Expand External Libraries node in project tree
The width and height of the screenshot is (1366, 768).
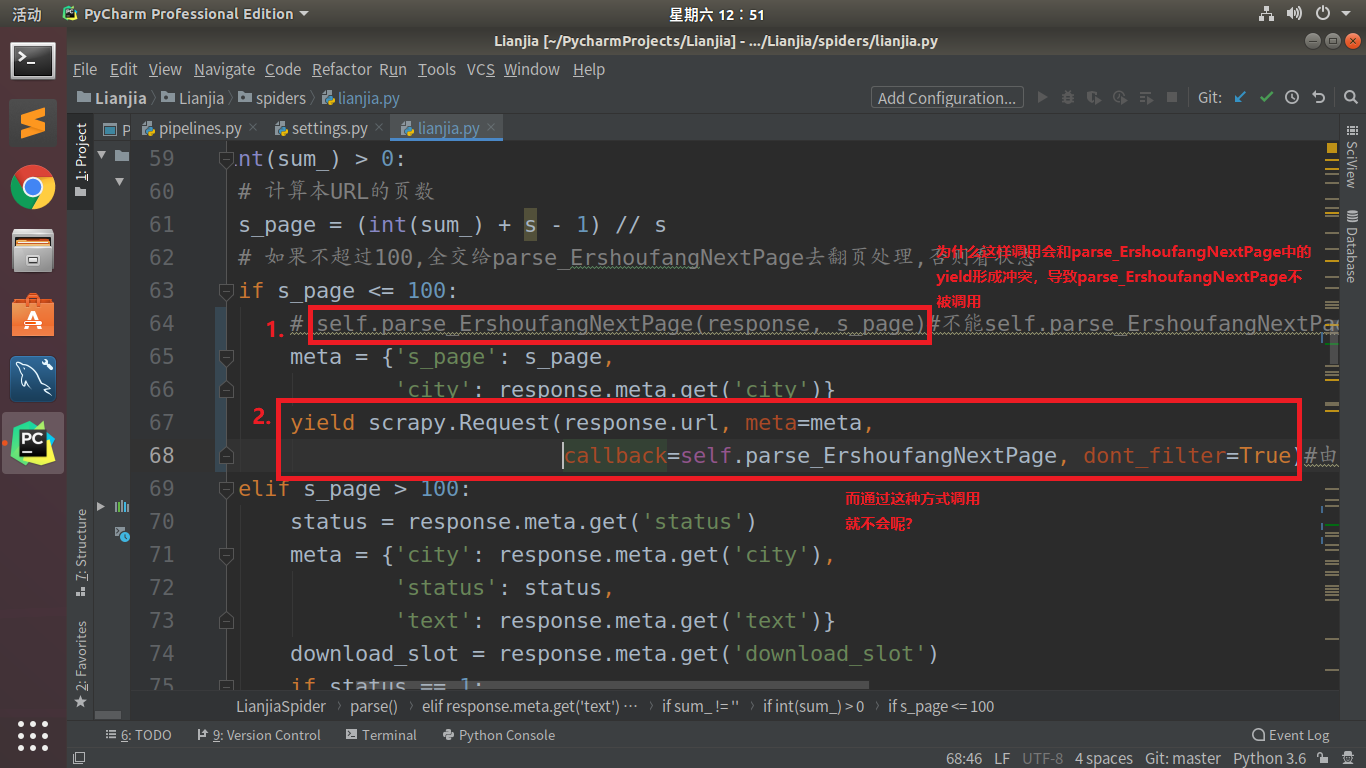pos(100,506)
